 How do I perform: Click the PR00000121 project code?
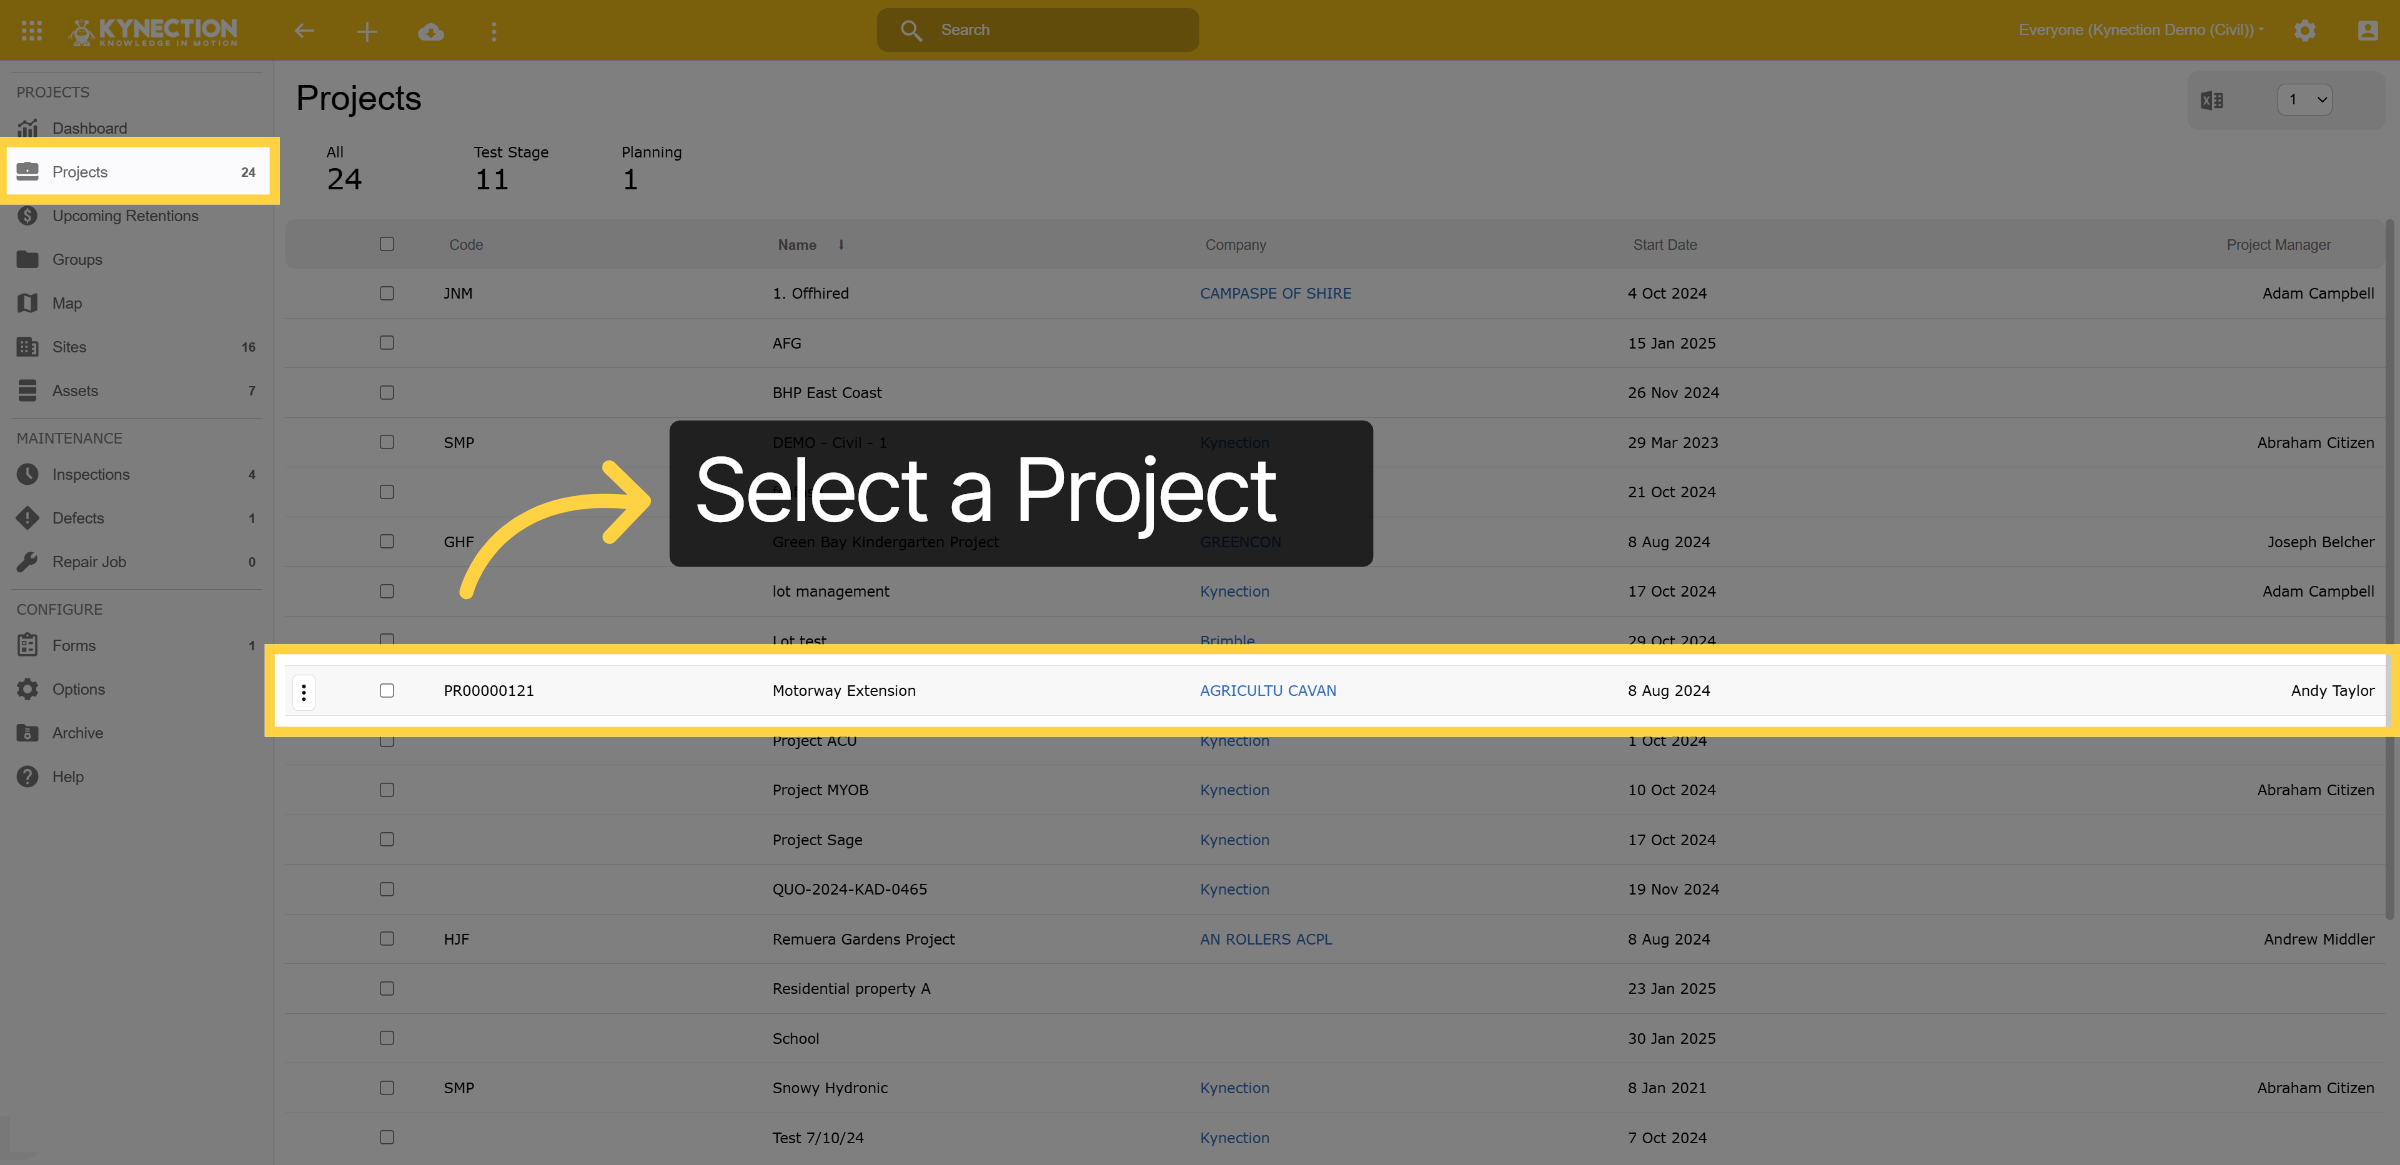489,691
